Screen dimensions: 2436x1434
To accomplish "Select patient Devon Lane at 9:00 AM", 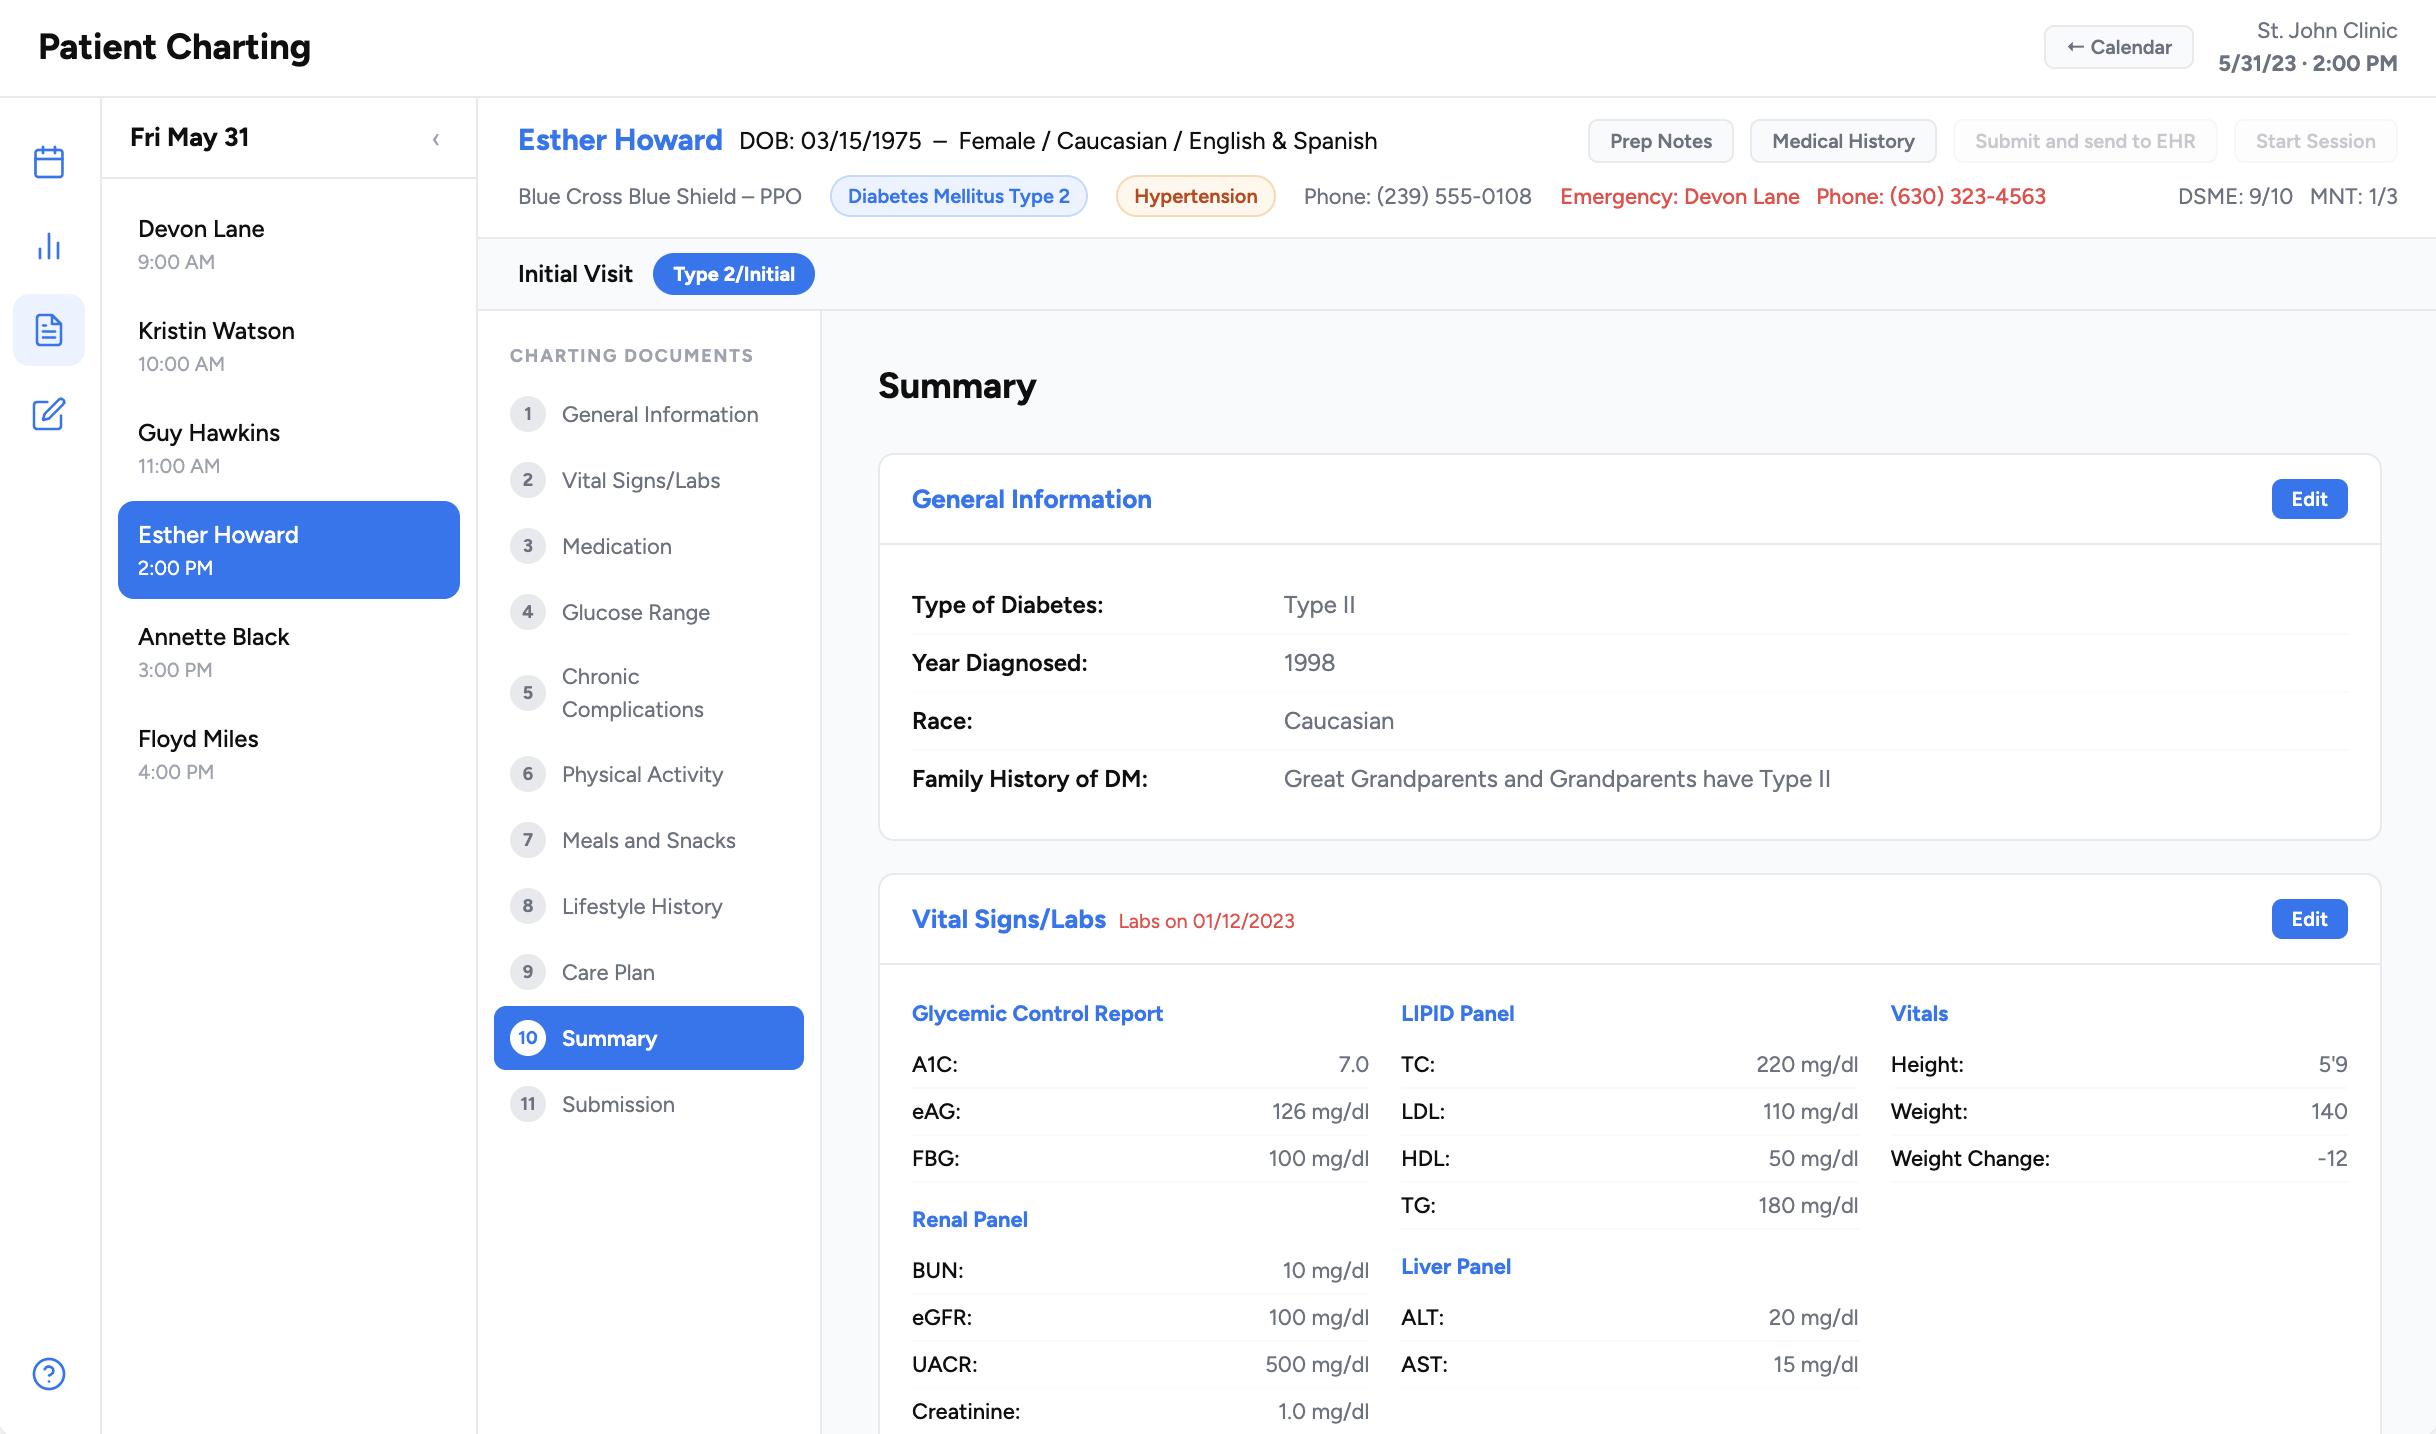I will pos(289,244).
